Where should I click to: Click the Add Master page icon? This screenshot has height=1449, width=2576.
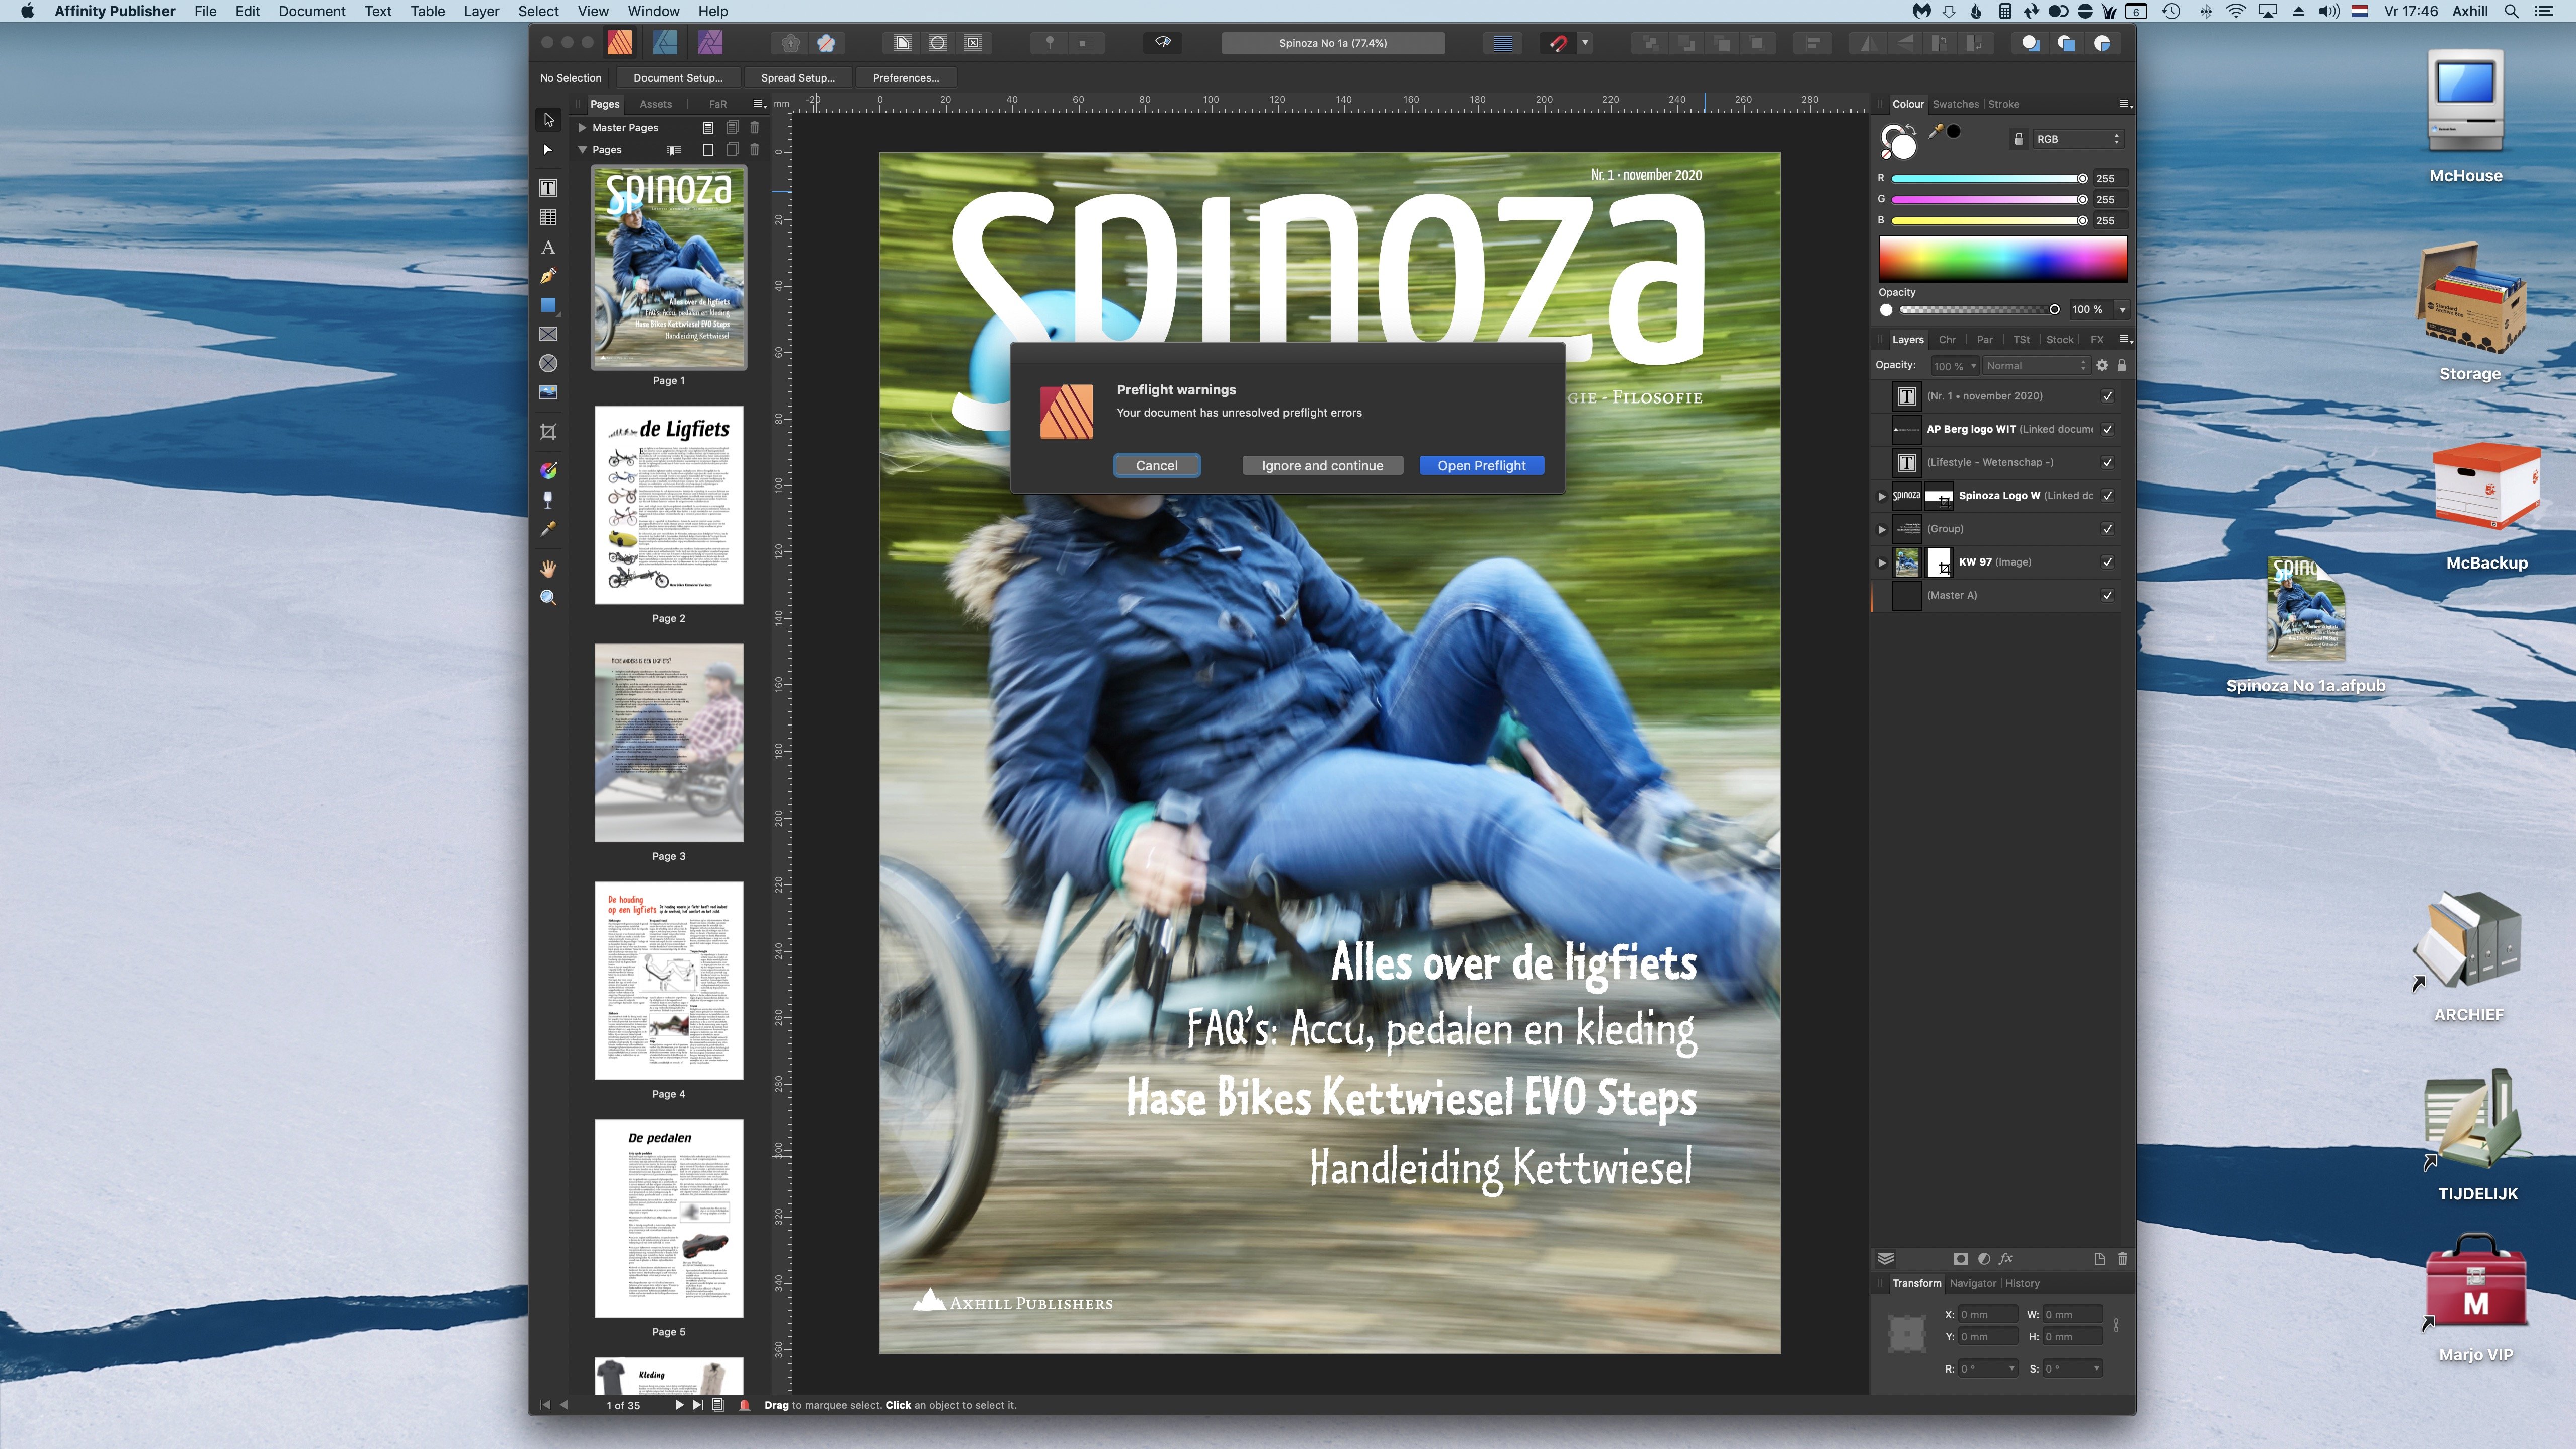coord(708,128)
